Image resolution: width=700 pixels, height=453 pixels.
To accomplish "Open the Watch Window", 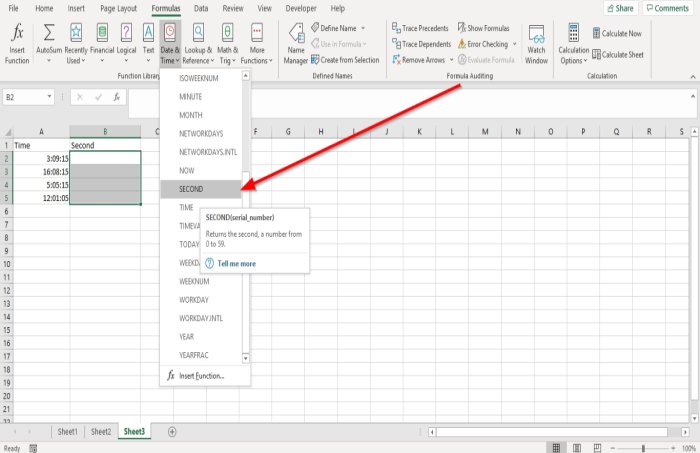I will click(x=536, y=44).
